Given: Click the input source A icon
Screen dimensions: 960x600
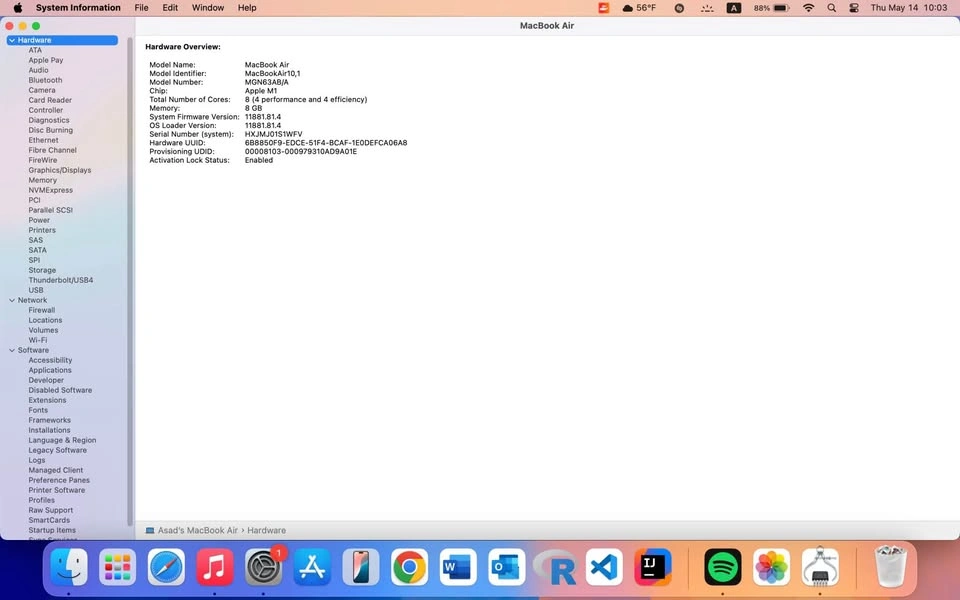Looking at the screenshot, I should (x=733, y=8).
